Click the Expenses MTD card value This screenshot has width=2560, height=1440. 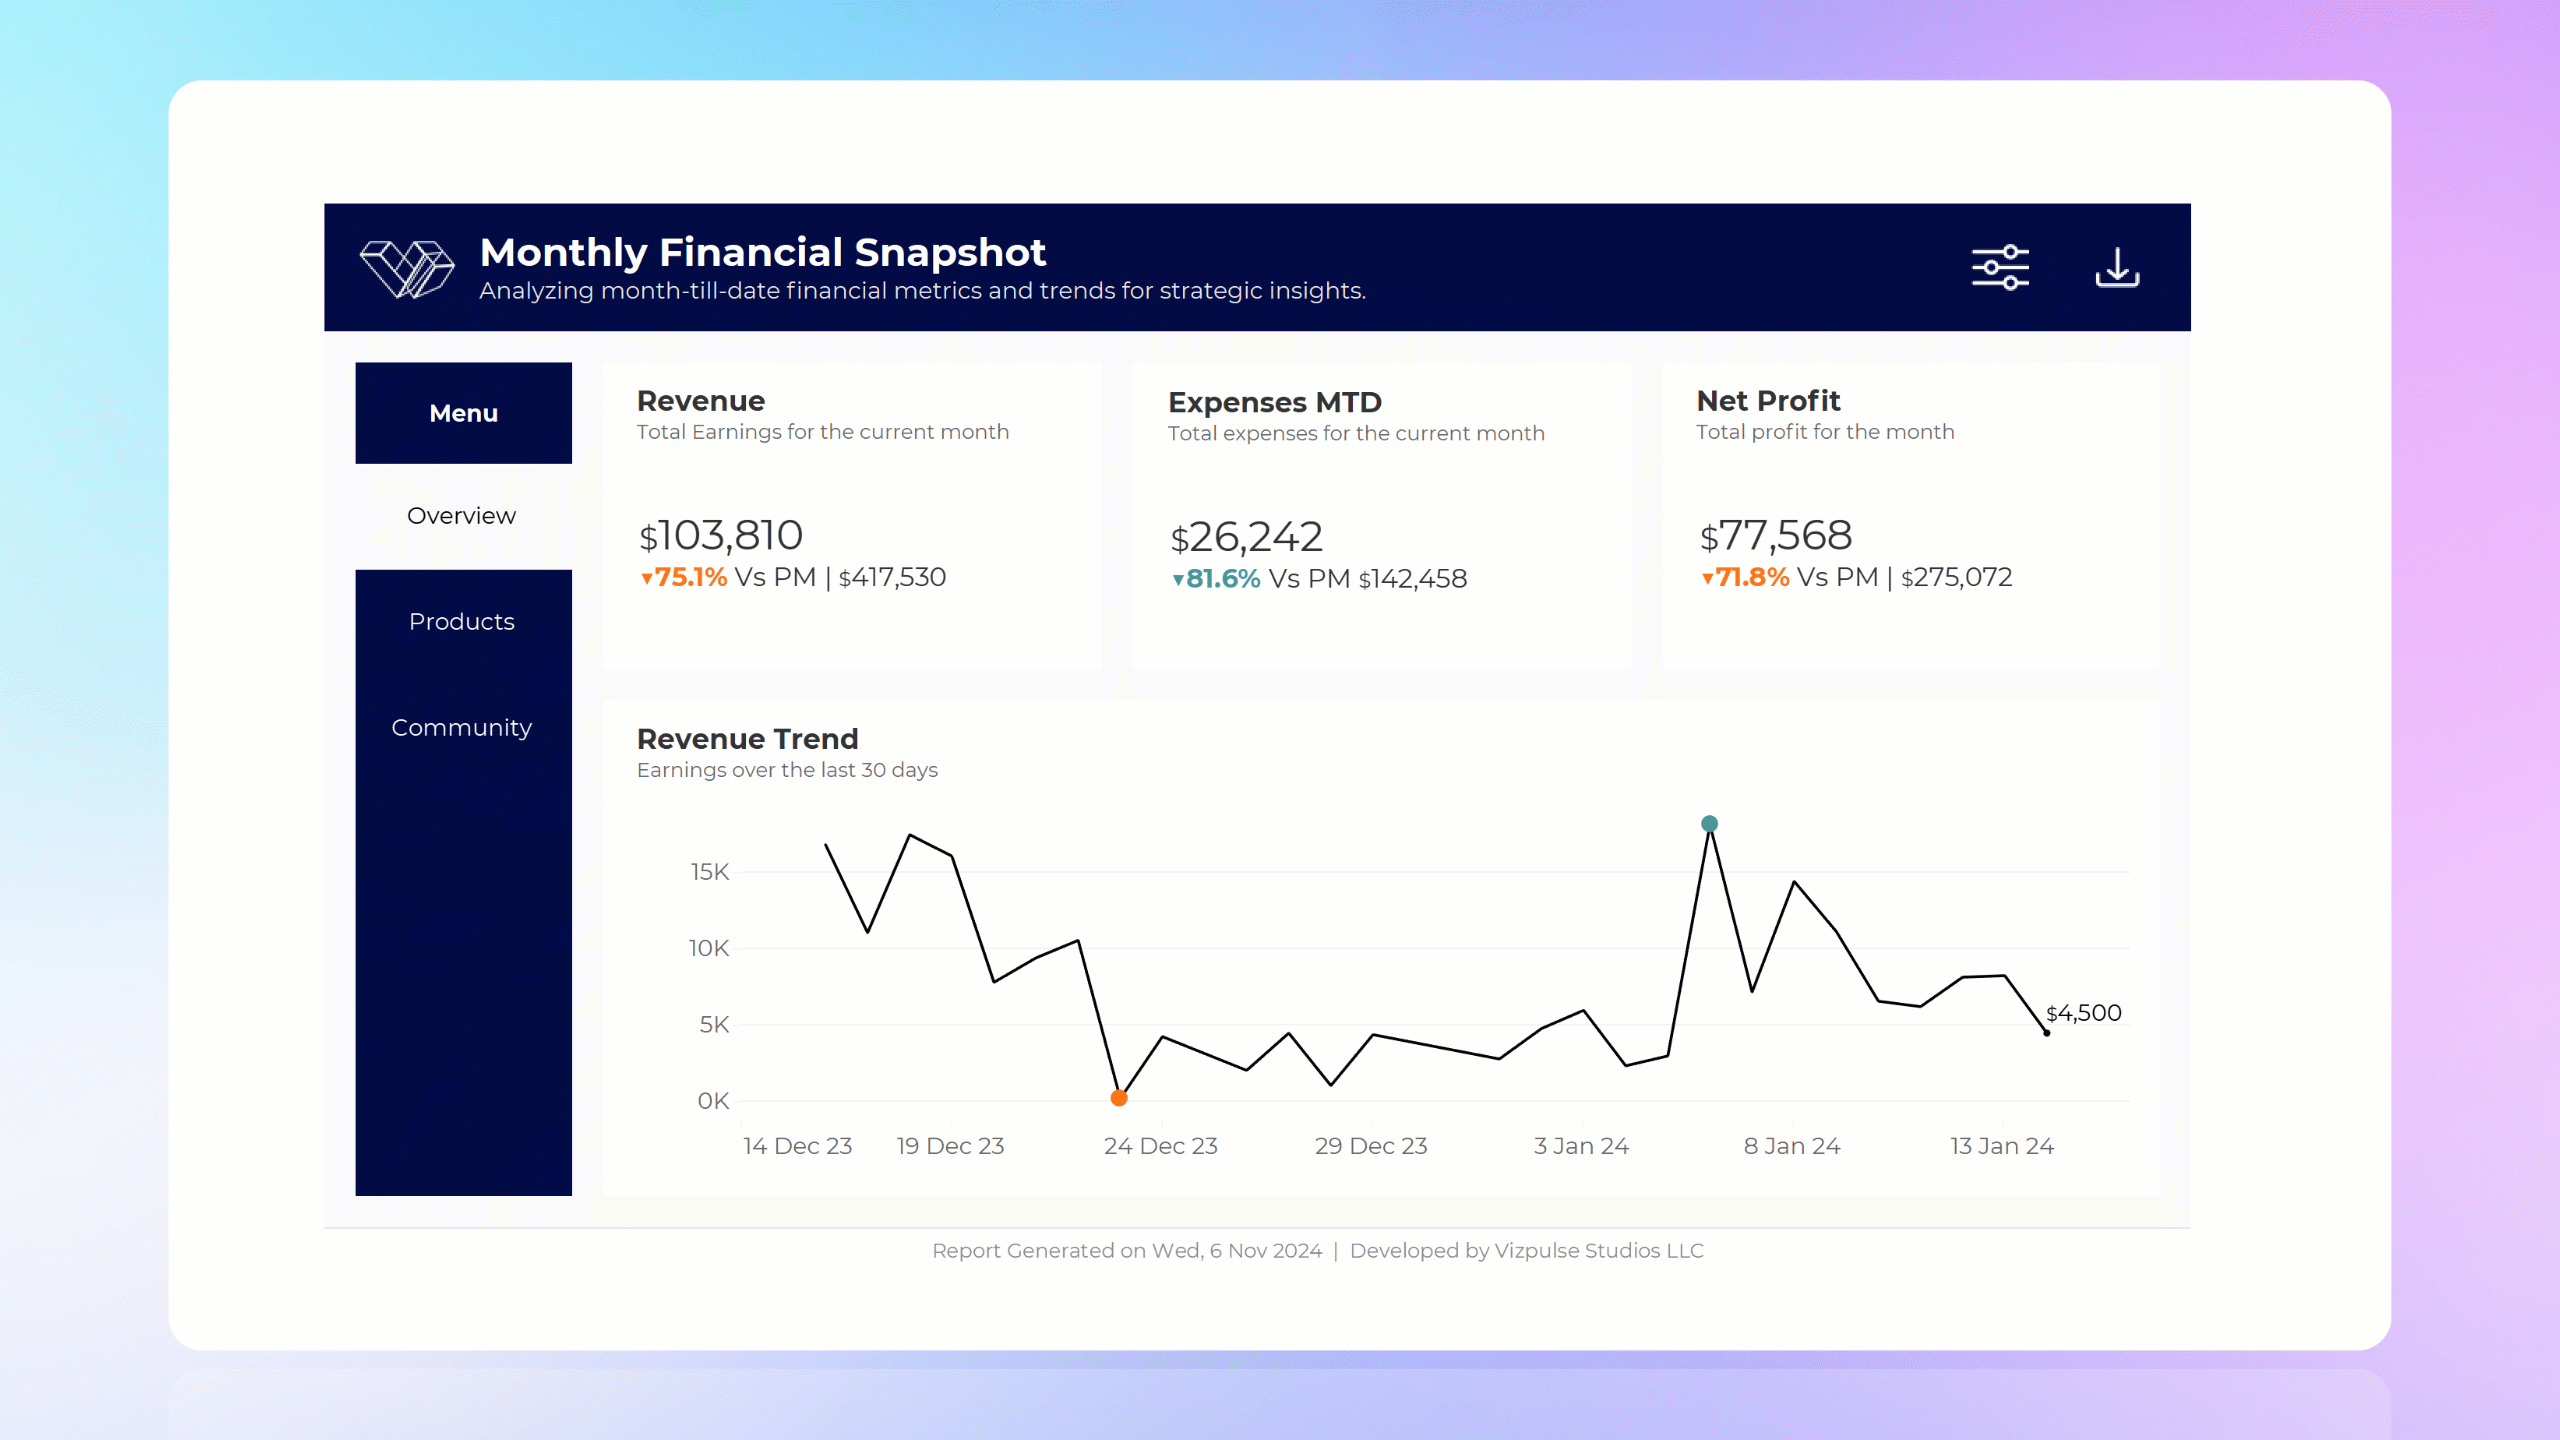tap(1247, 538)
